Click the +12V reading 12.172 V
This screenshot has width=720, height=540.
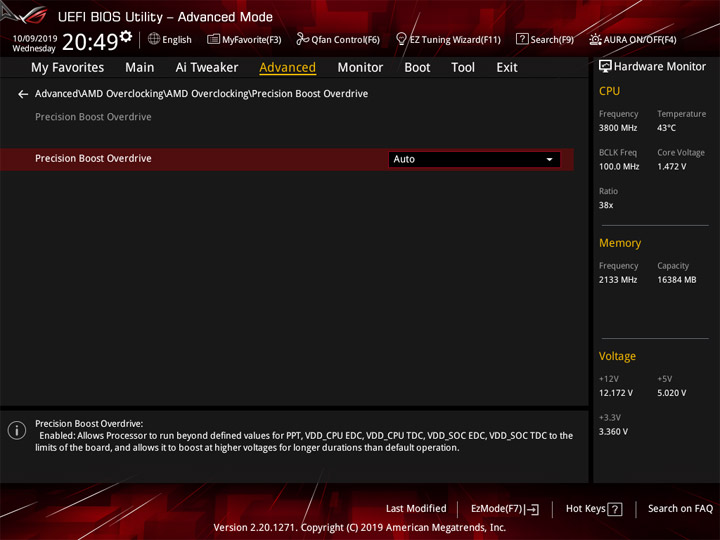click(616, 393)
